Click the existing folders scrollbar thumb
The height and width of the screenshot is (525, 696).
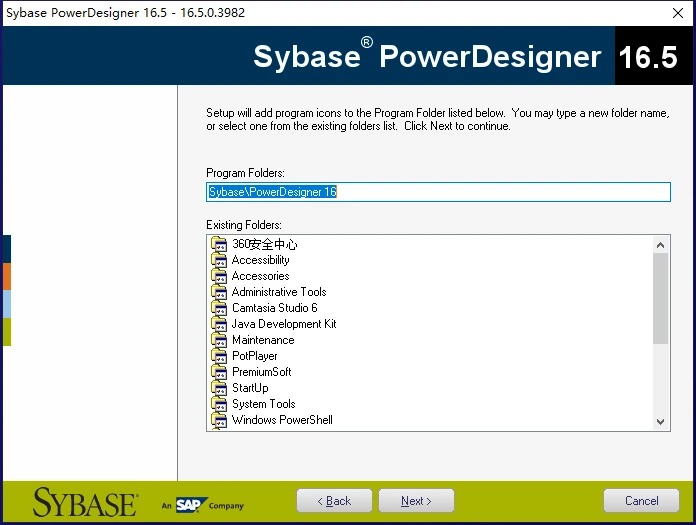pyautogui.click(x=660, y=298)
